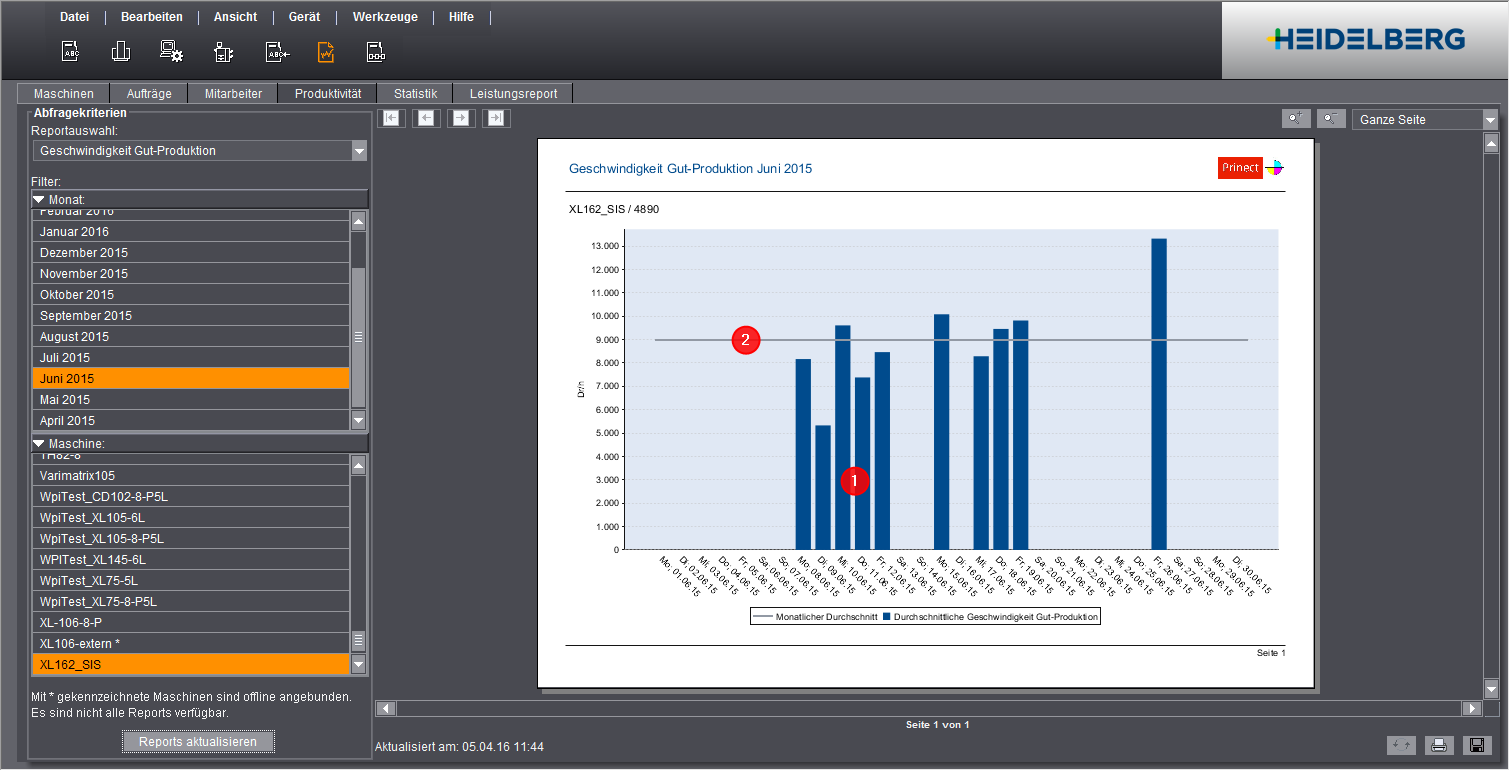Zoom into the report with the magnifier plus icon

tap(1296, 118)
